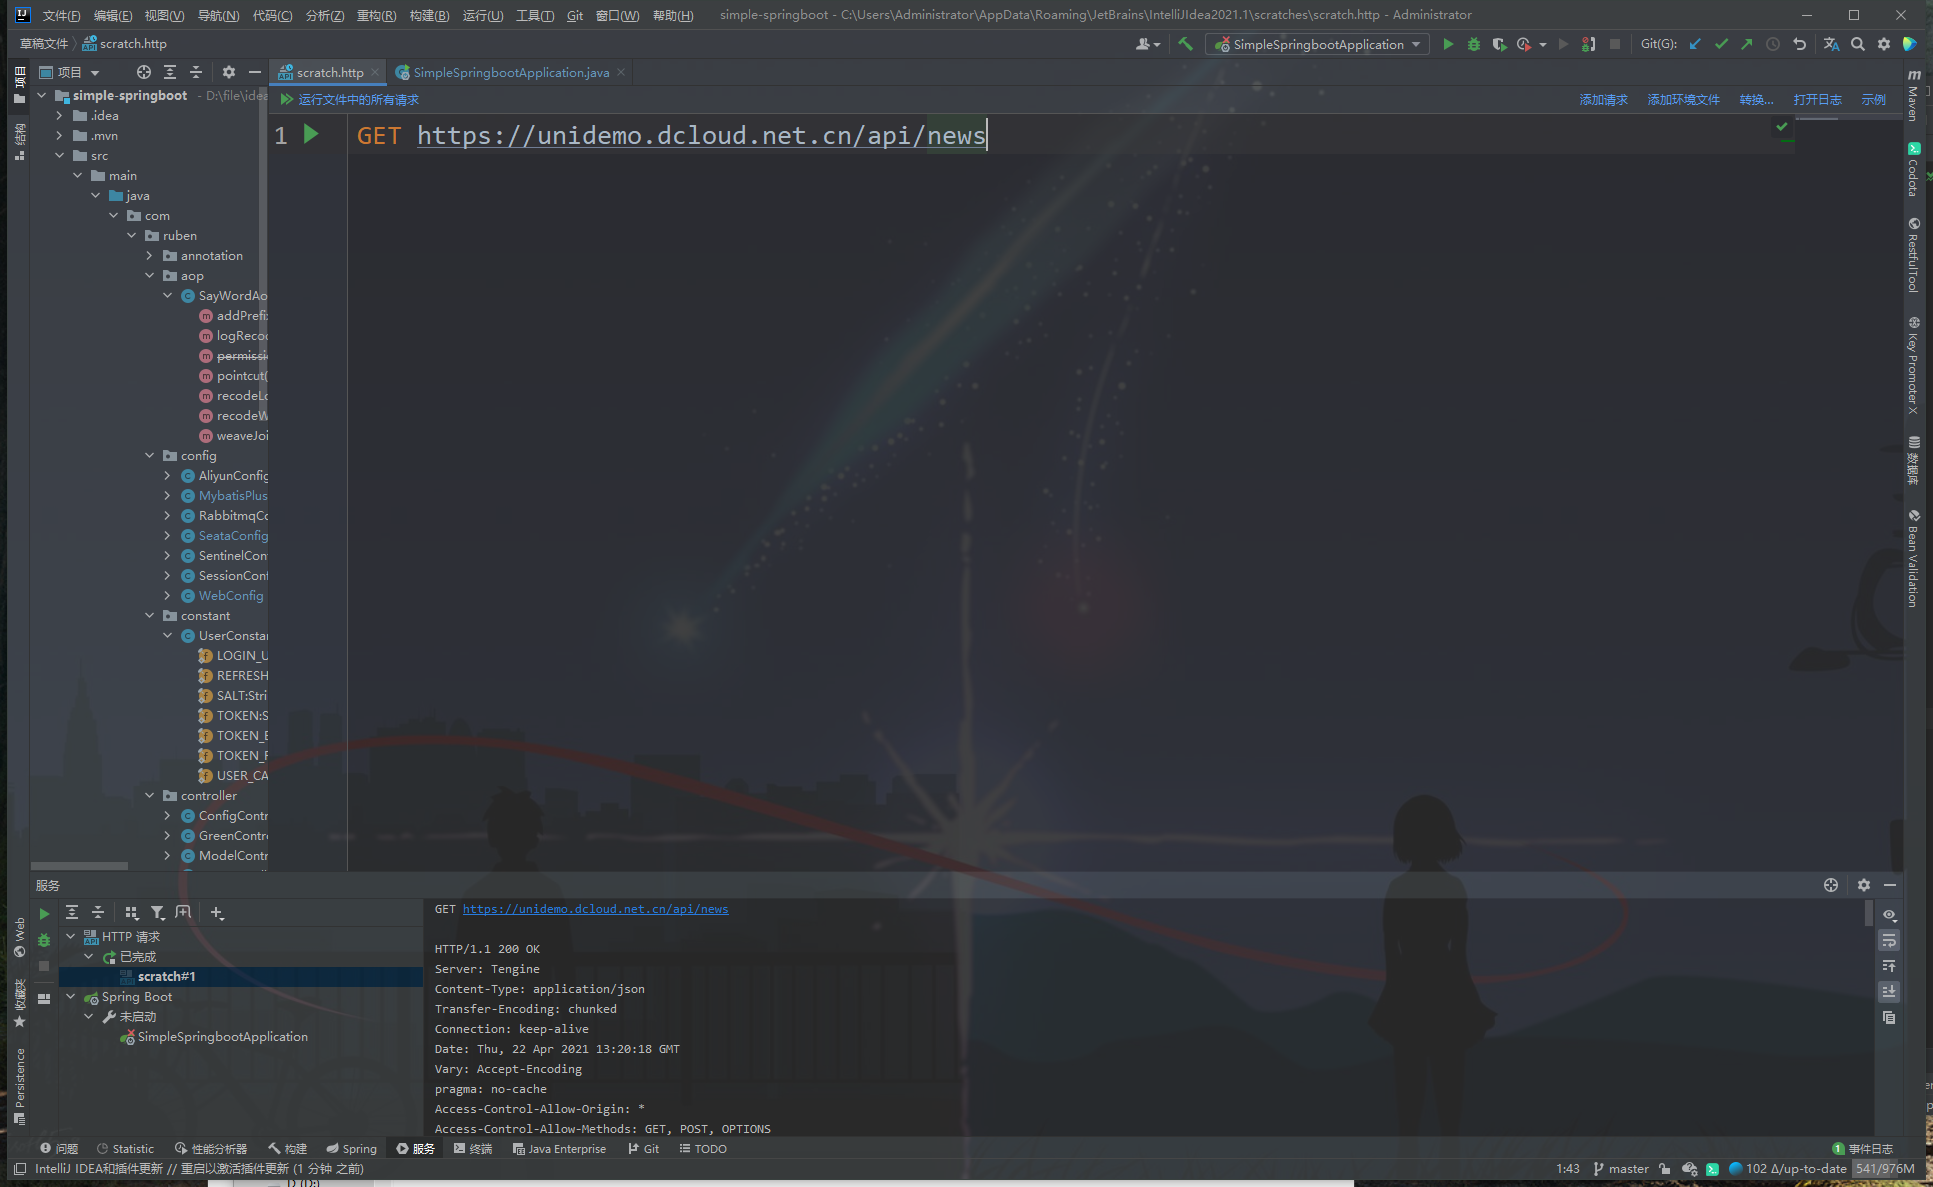Image resolution: width=1933 pixels, height=1187 pixels.
Task: Run SimpleSpringbootApplication with the green play button
Action: click(1447, 44)
